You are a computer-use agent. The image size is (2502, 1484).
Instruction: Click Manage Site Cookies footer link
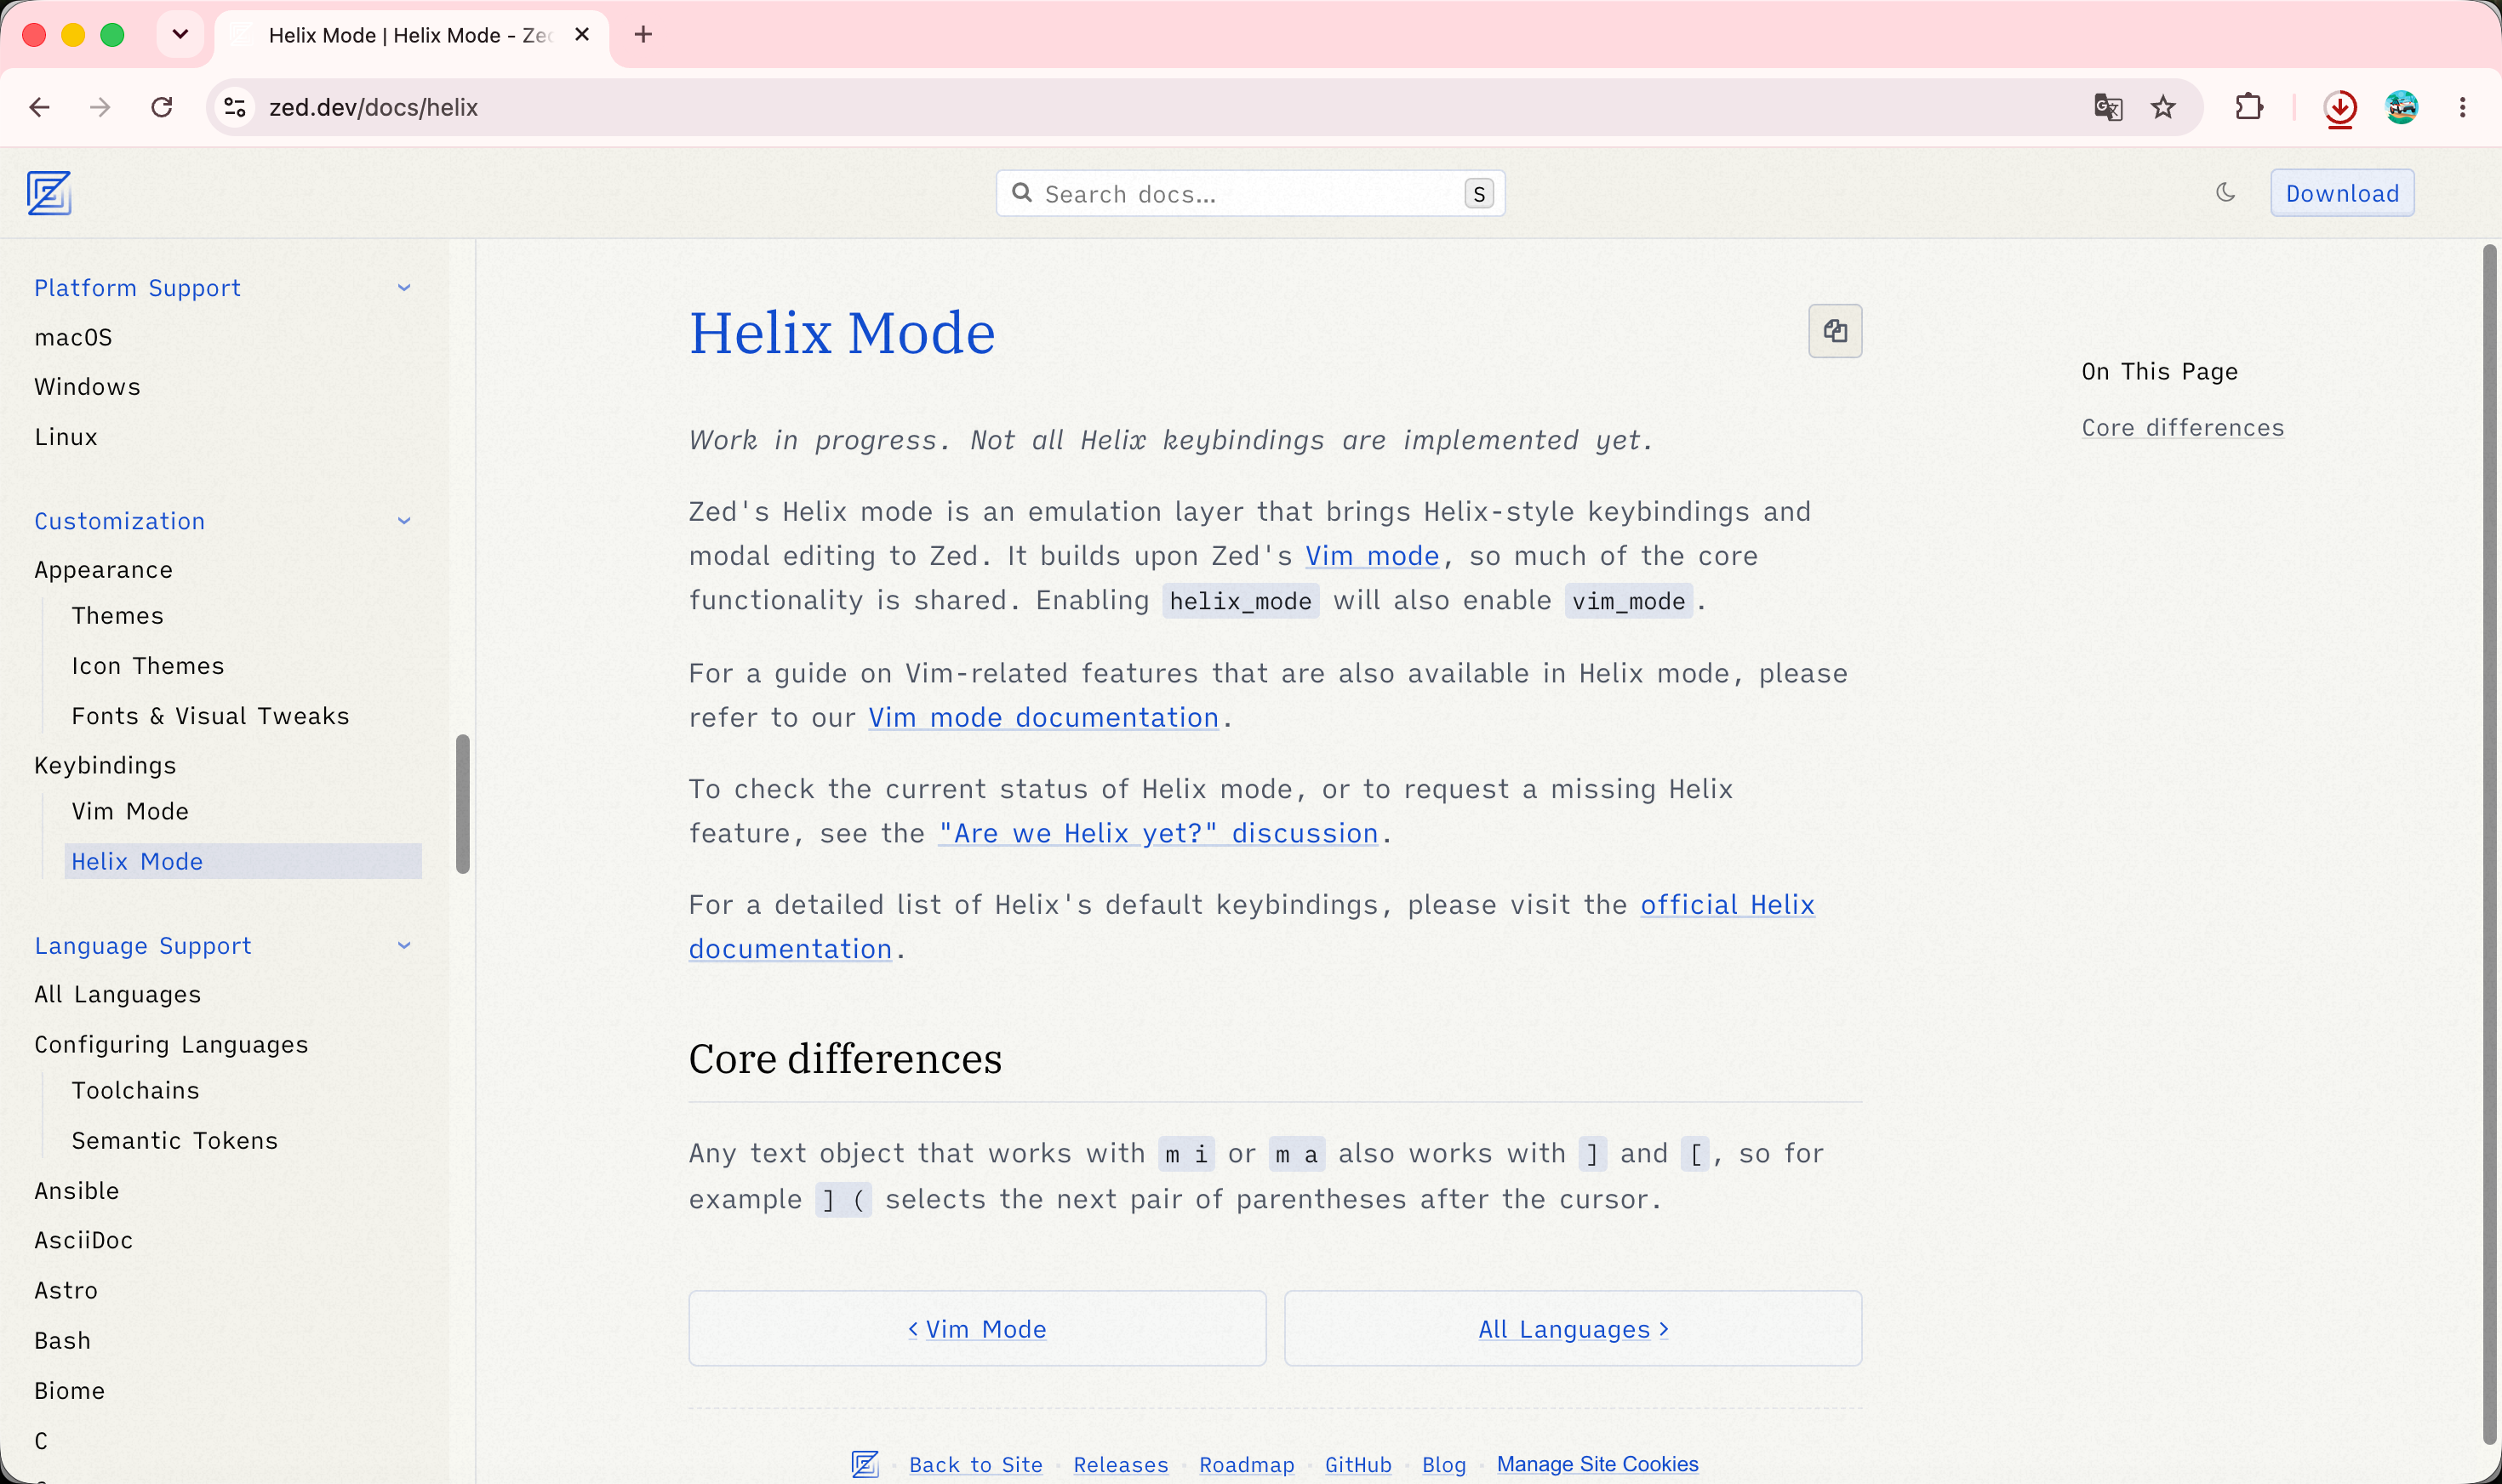pos(1597,1464)
